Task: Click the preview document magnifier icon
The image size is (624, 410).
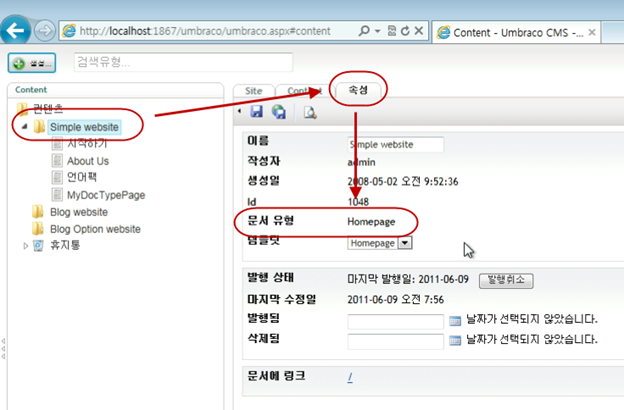Action: tap(310, 113)
